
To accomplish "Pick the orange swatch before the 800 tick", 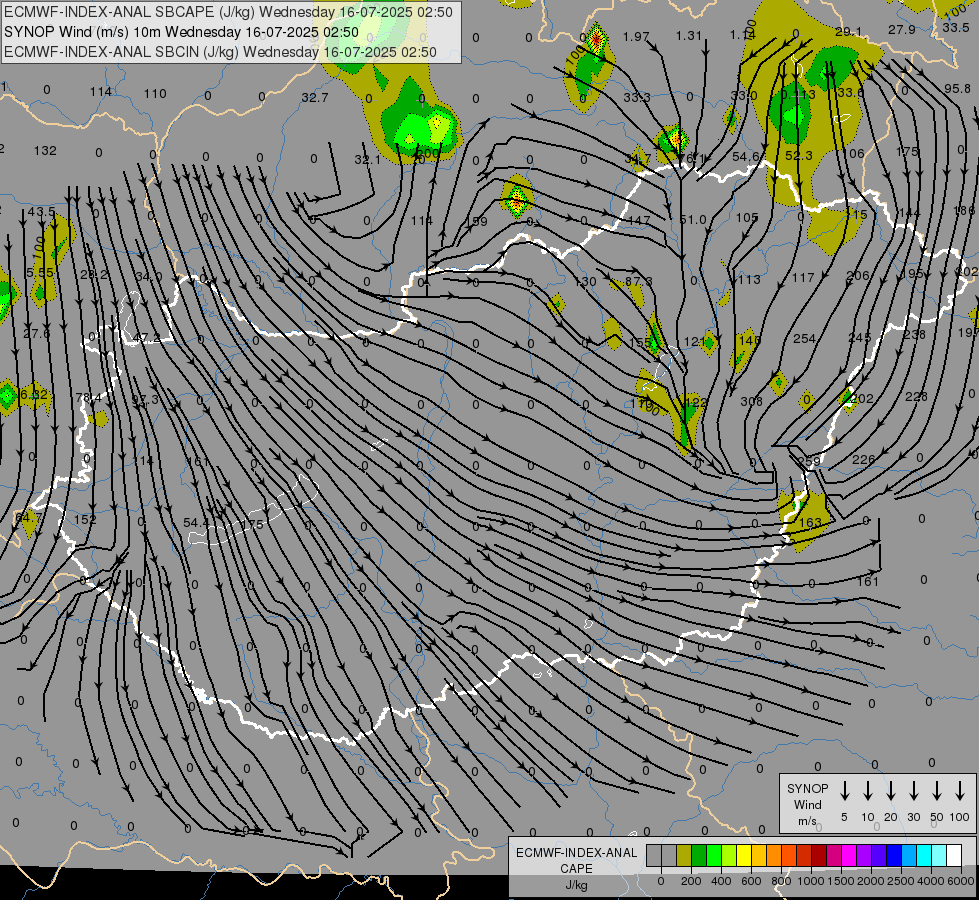I will (774, 856).
